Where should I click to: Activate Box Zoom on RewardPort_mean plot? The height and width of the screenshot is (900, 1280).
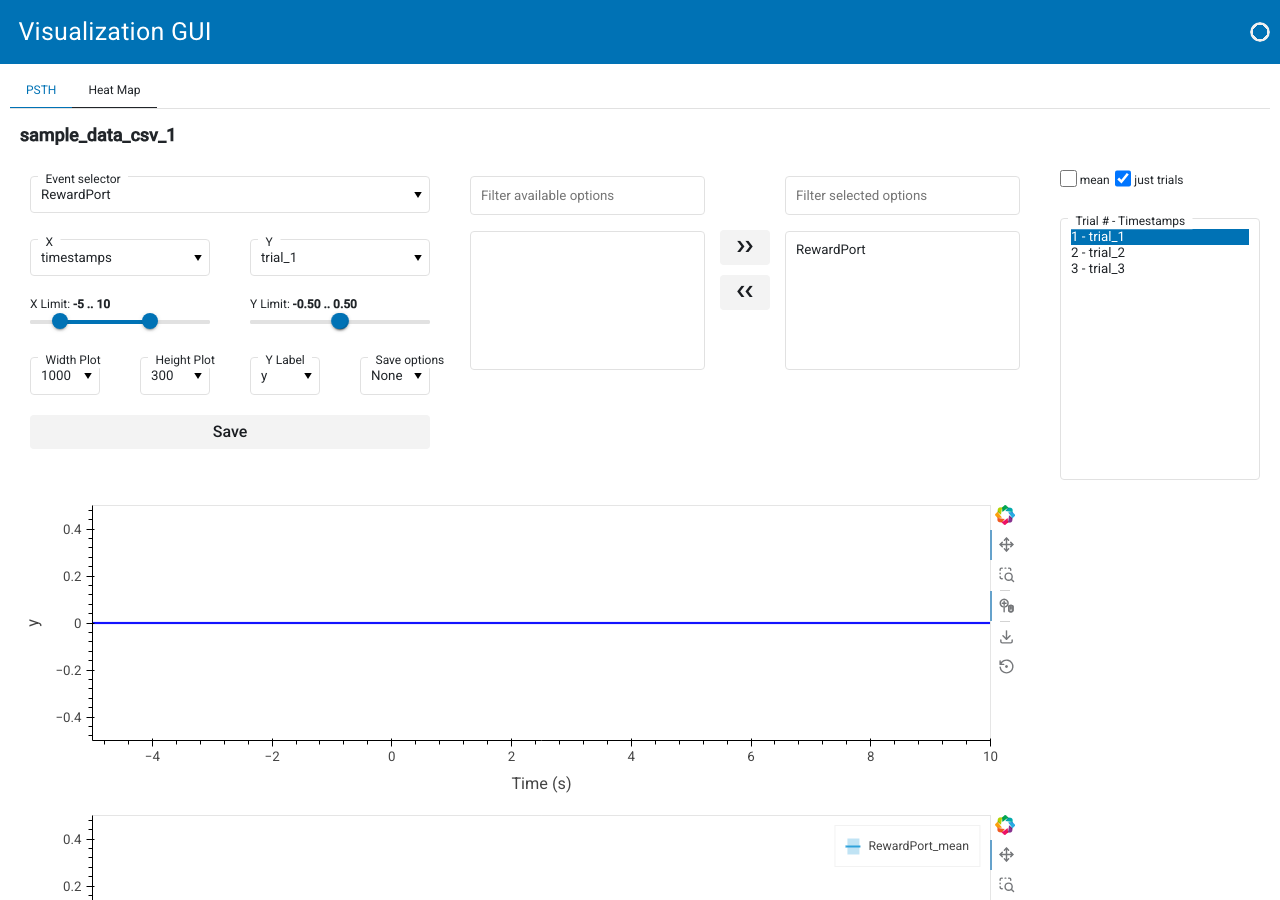[x=1006, y=885]
